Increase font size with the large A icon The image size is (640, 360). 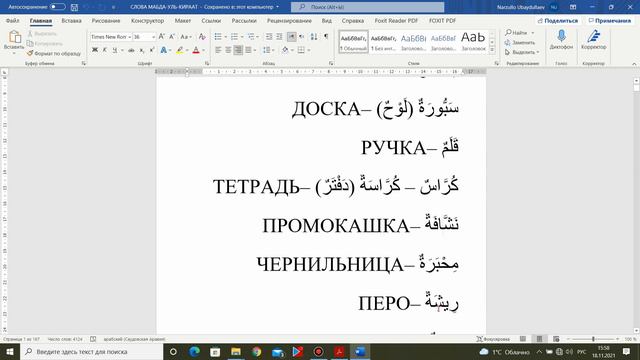[x=162, y=37]
